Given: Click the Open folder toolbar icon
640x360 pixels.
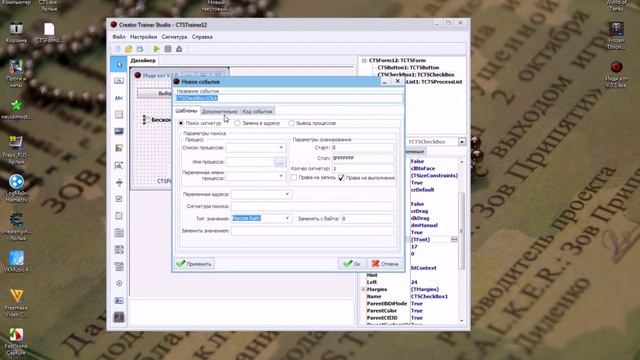Looking at the screenshot, I should tap(129, 49).
